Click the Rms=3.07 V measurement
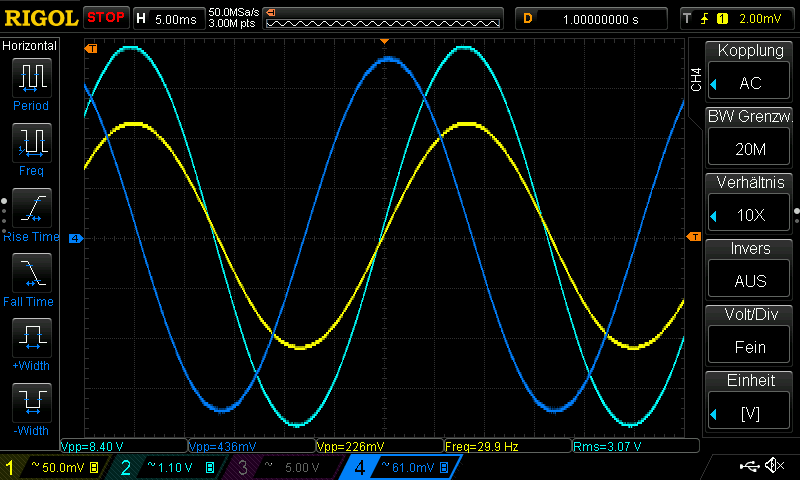Viewport: 800px width, 480px height. tap(636, 446)
